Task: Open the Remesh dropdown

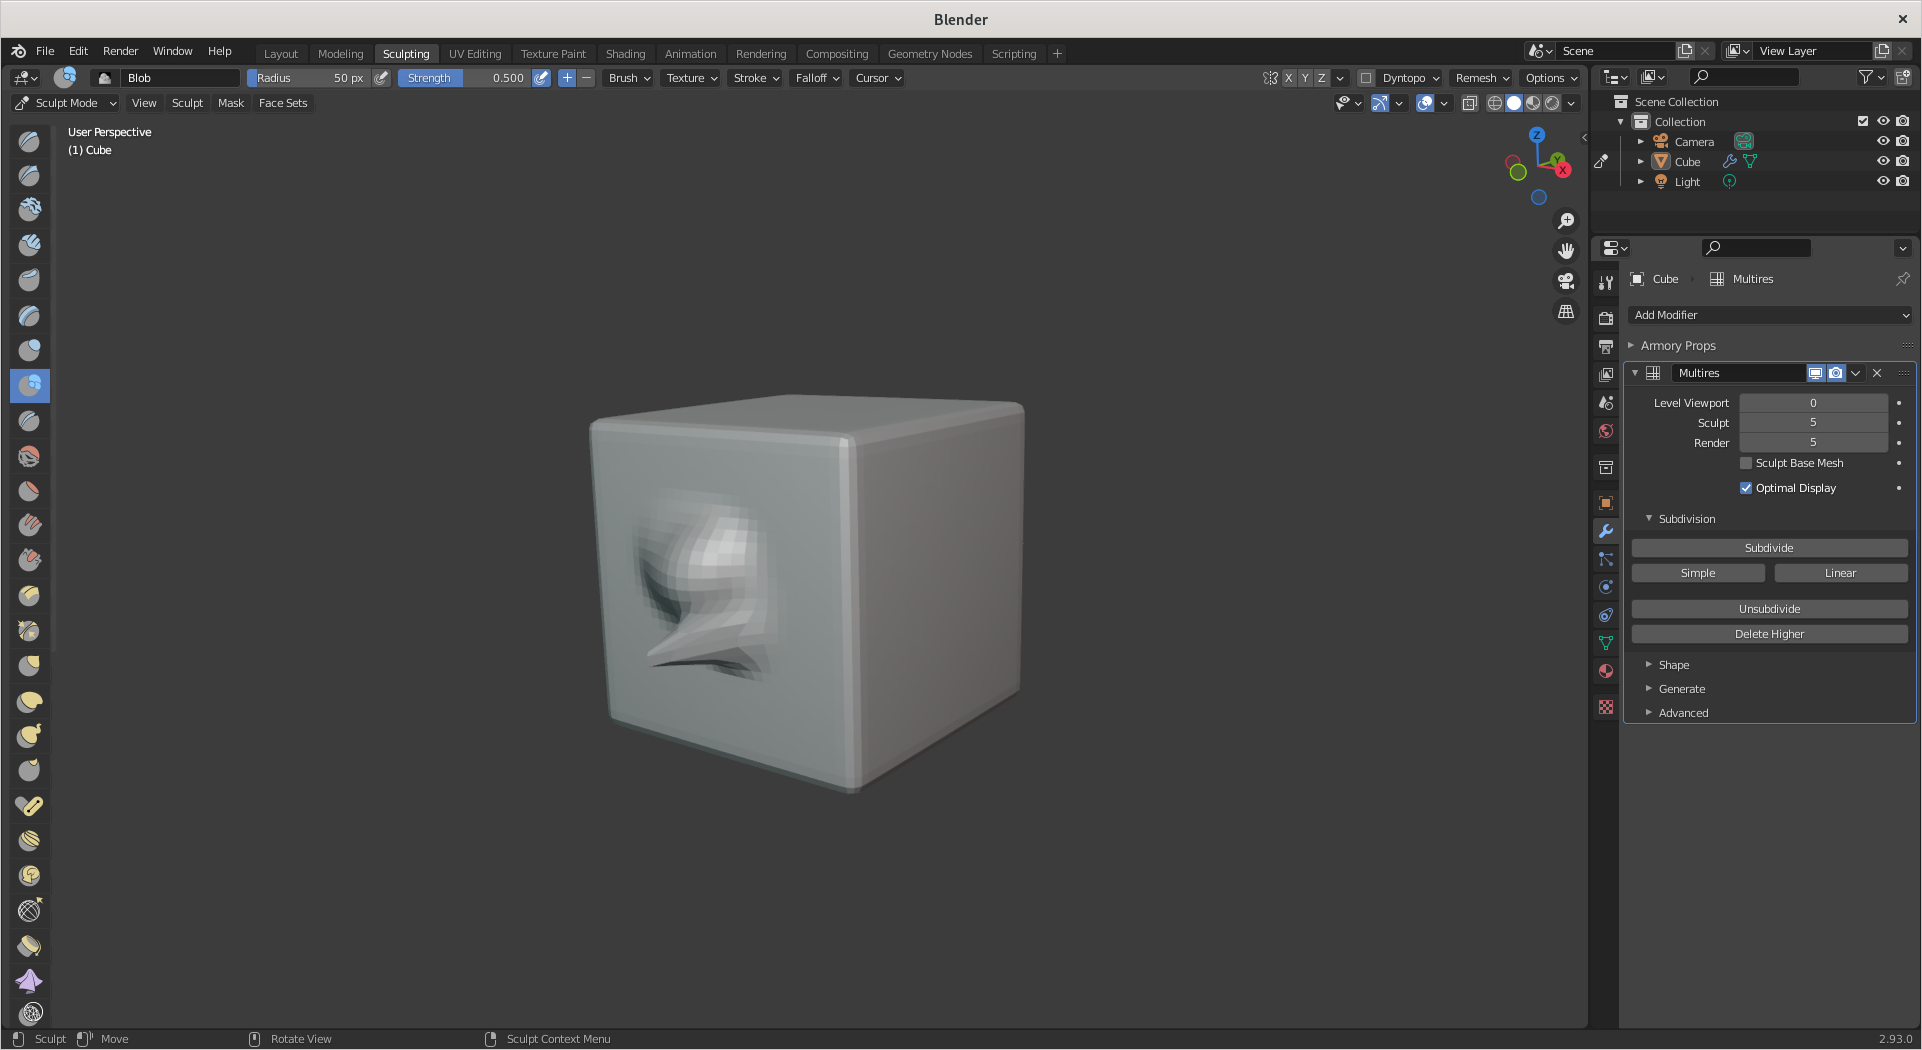Action: (x=1482, y=78)
